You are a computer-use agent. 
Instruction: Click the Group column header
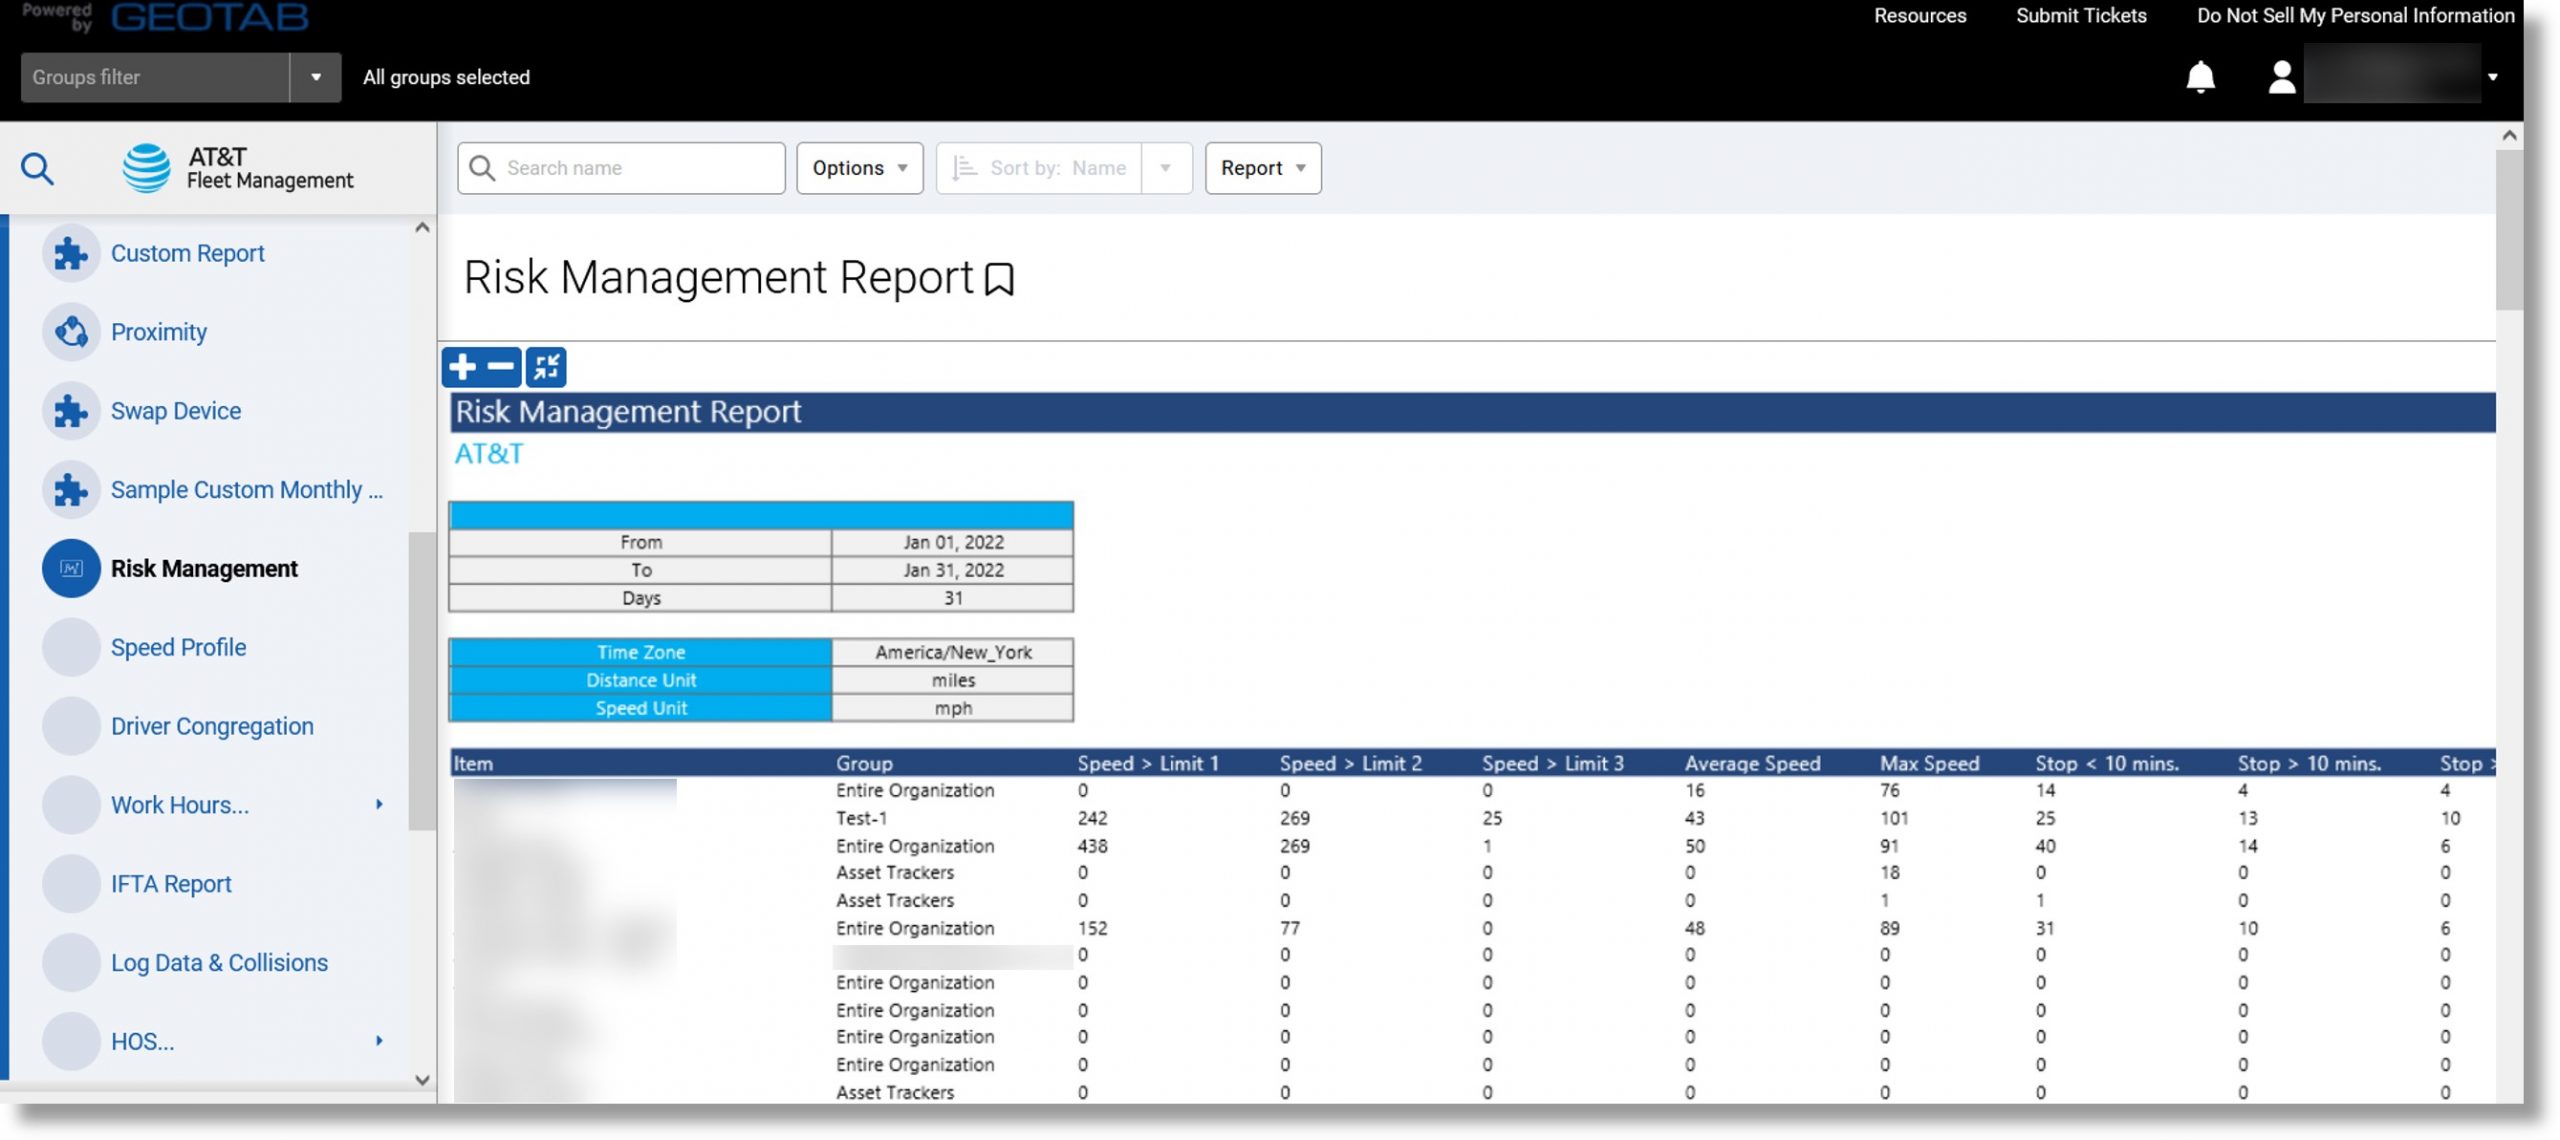[864, 764]
